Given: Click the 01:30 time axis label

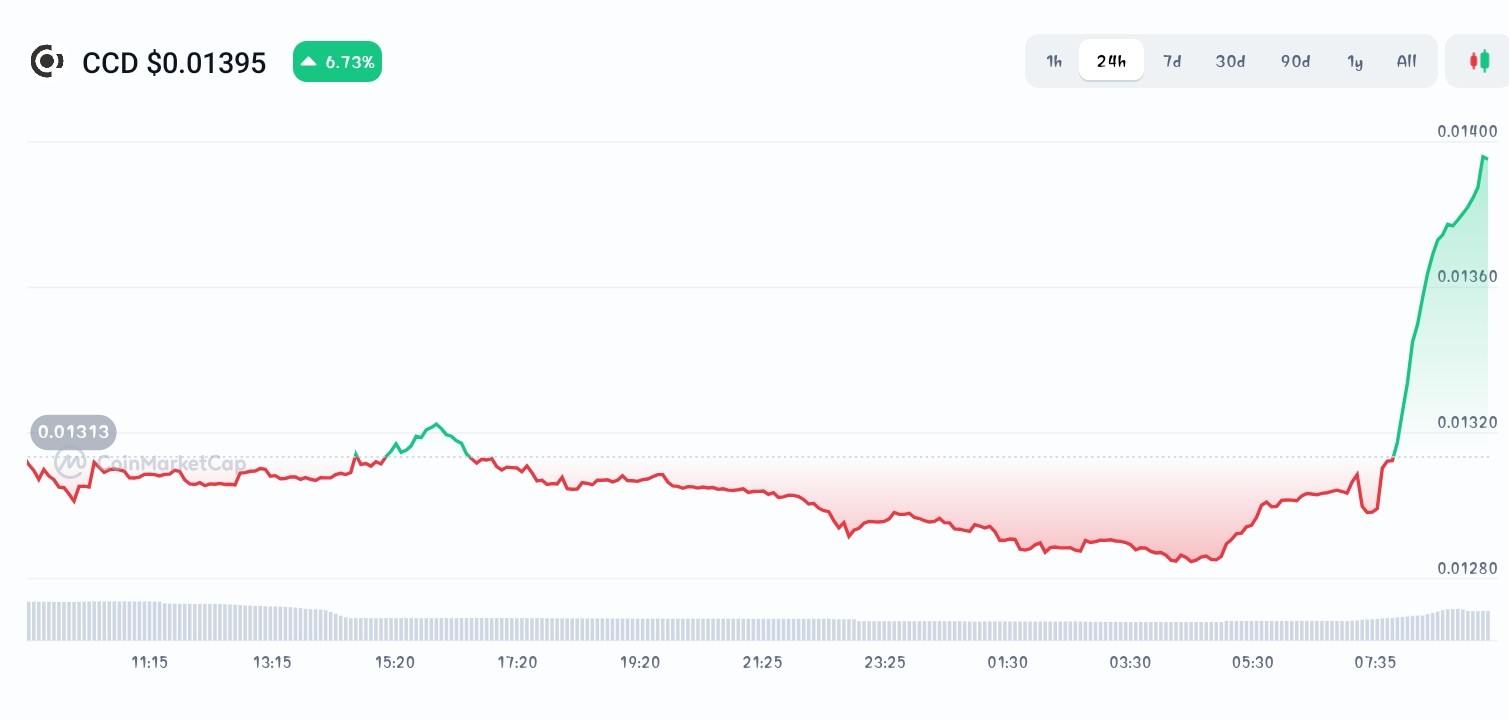Looking at the screenshot, I should pos(1007,662).
